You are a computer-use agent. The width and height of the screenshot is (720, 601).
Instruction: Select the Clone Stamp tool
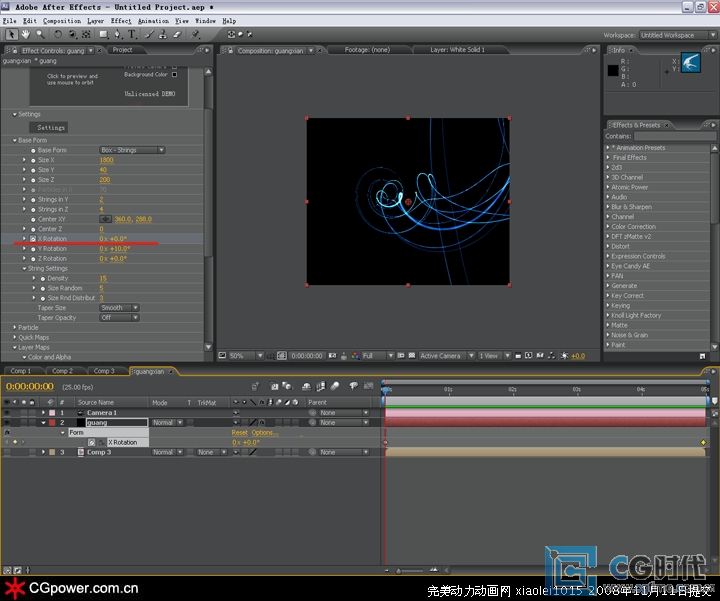click(163, 34)
